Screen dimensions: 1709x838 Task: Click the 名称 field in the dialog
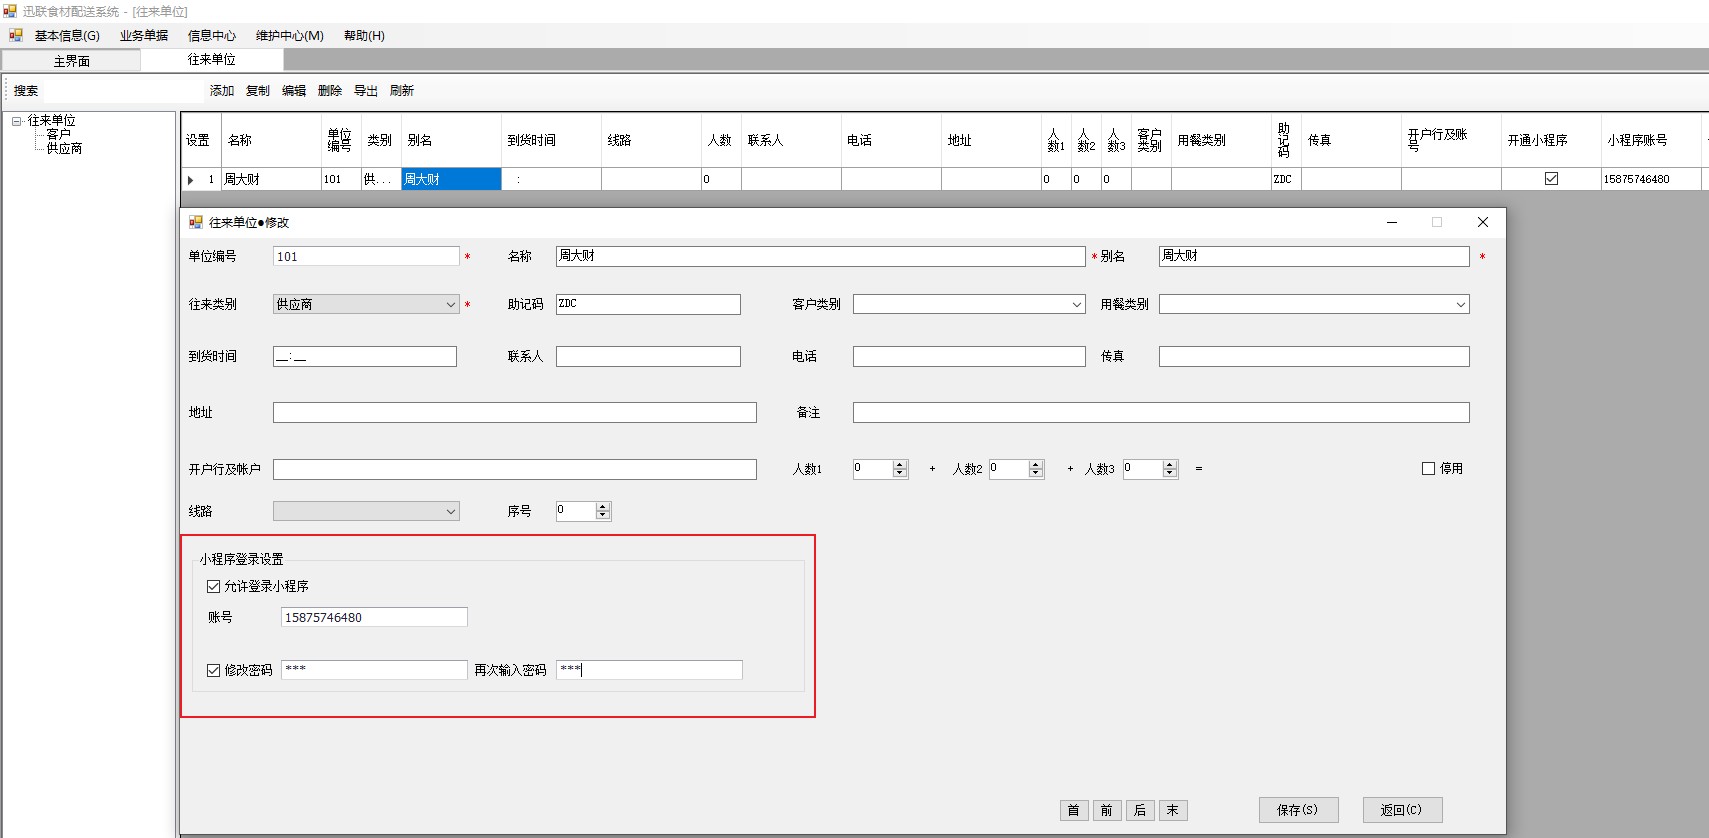pos(820,256)
